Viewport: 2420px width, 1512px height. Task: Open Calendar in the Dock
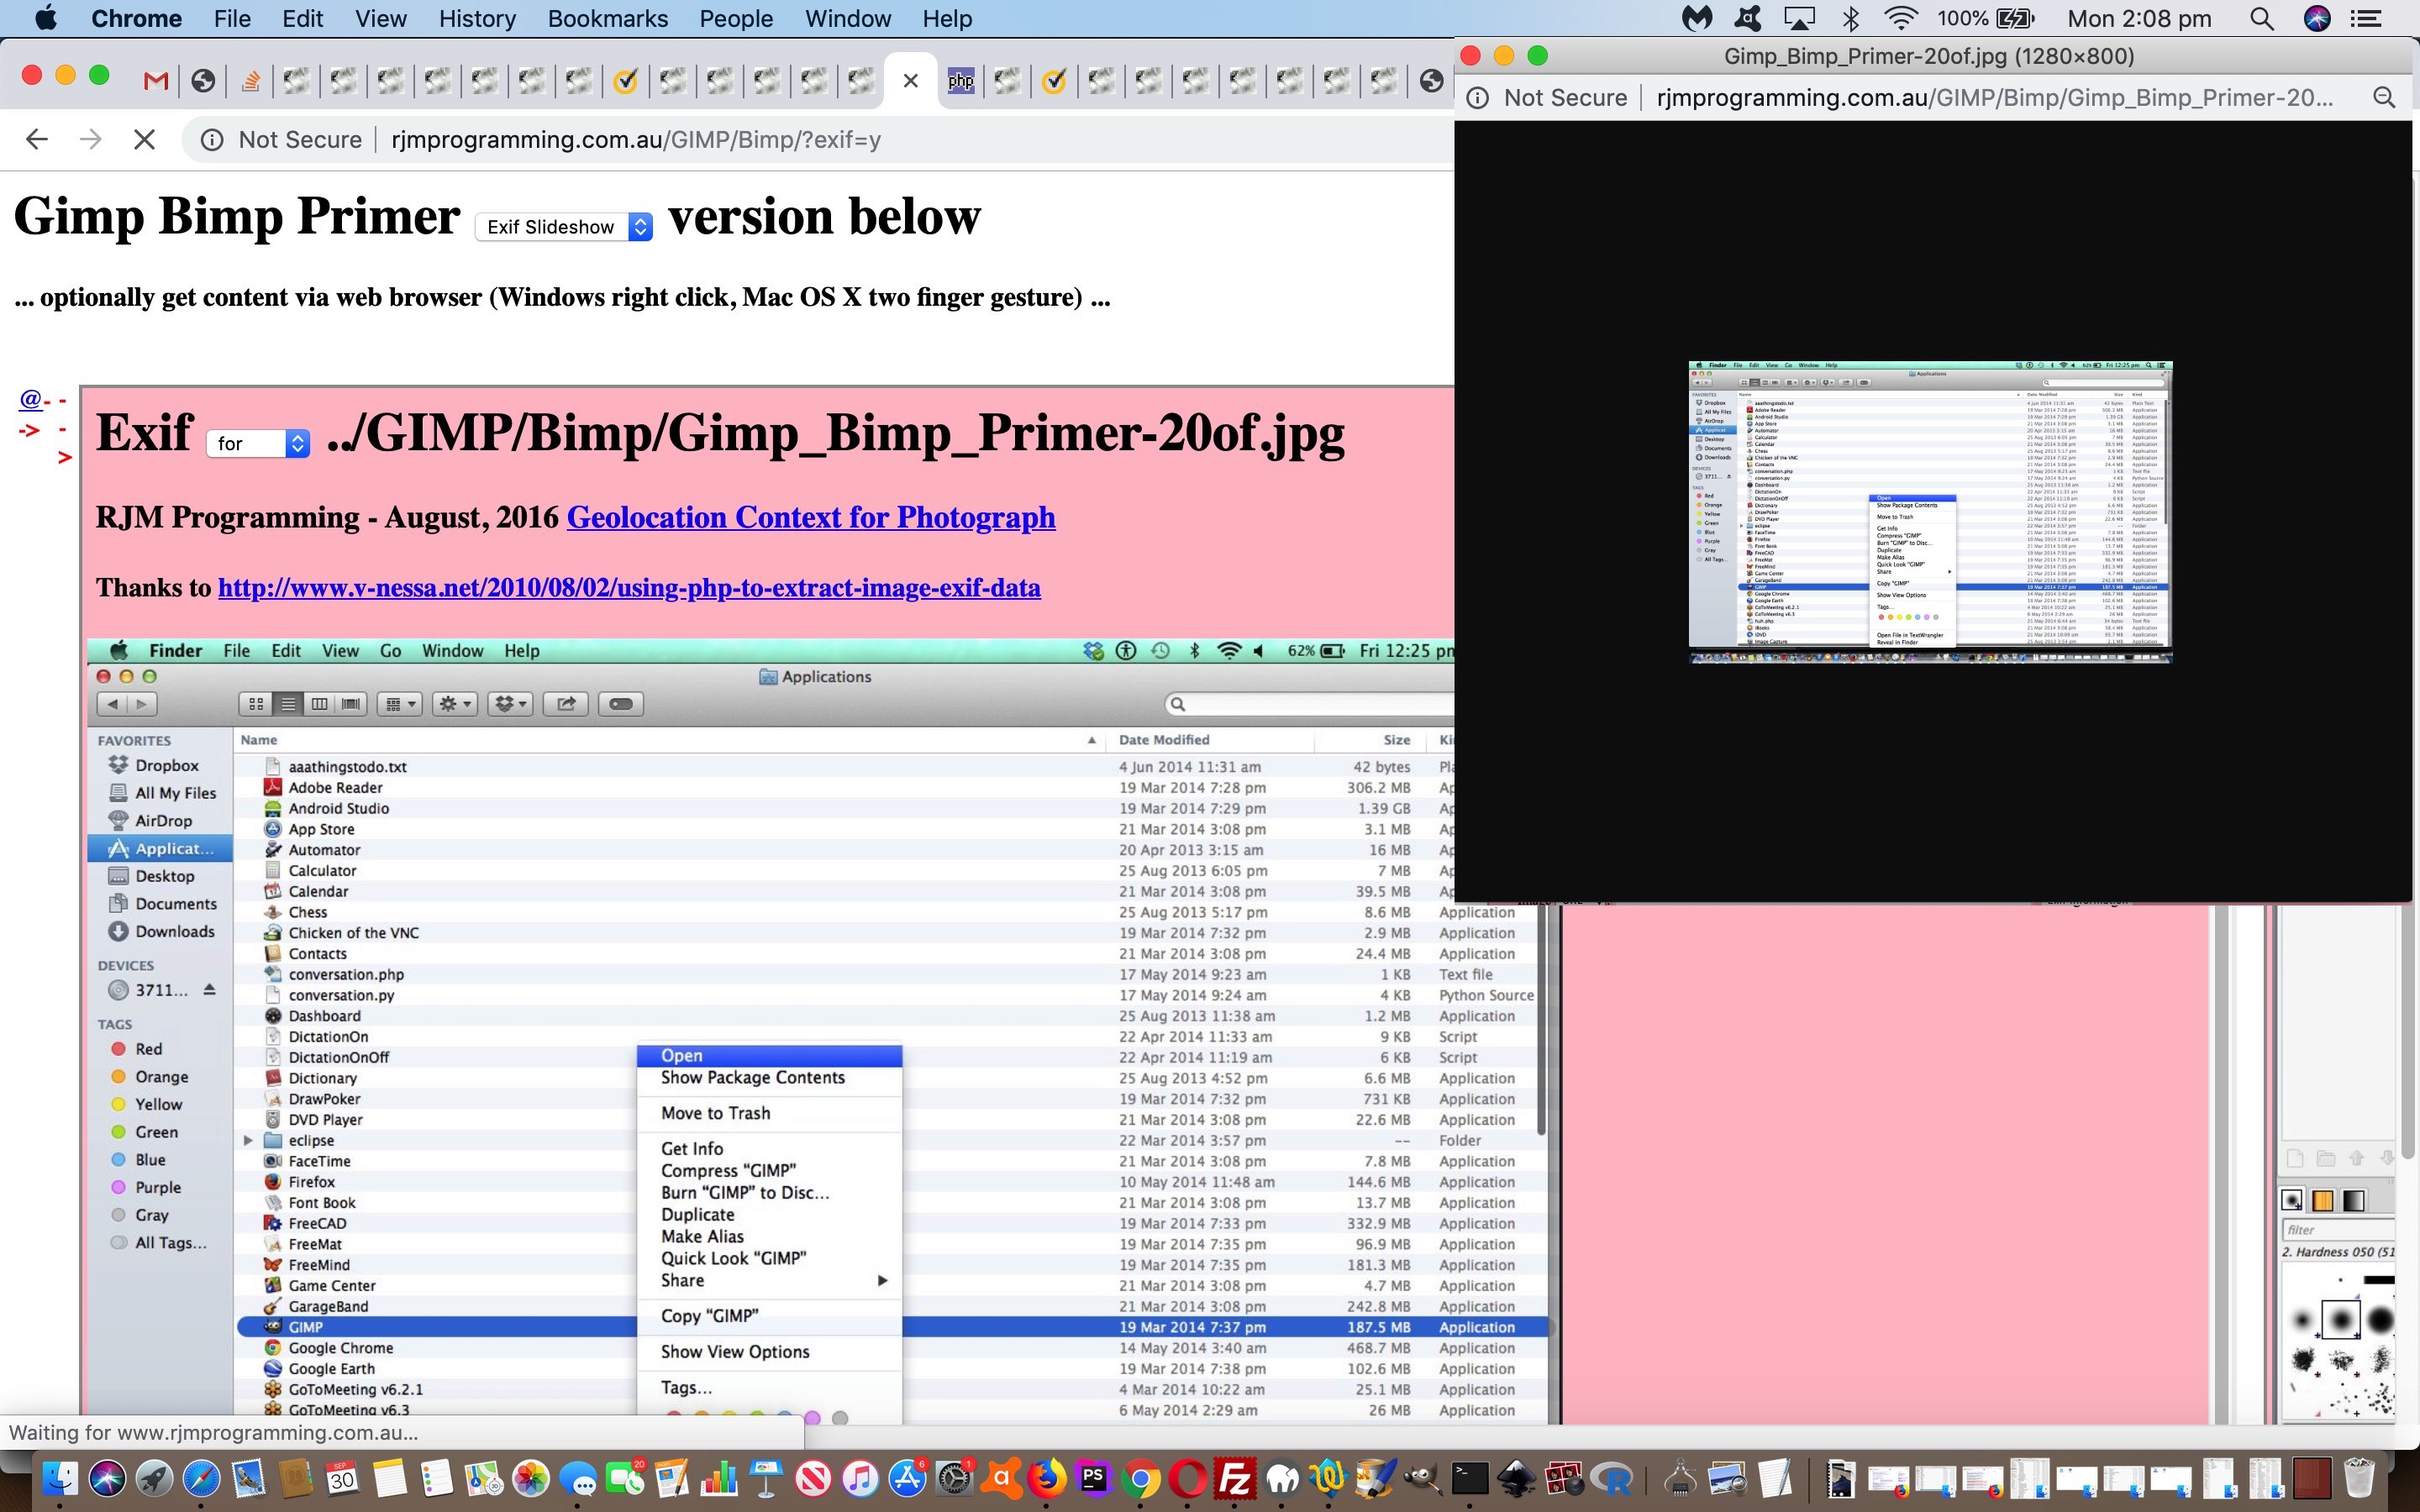(x=342, y=1477)
